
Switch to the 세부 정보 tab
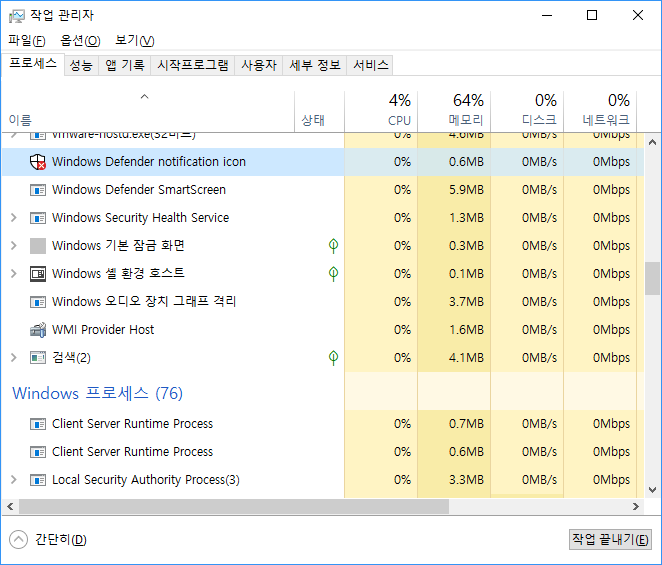315,65
